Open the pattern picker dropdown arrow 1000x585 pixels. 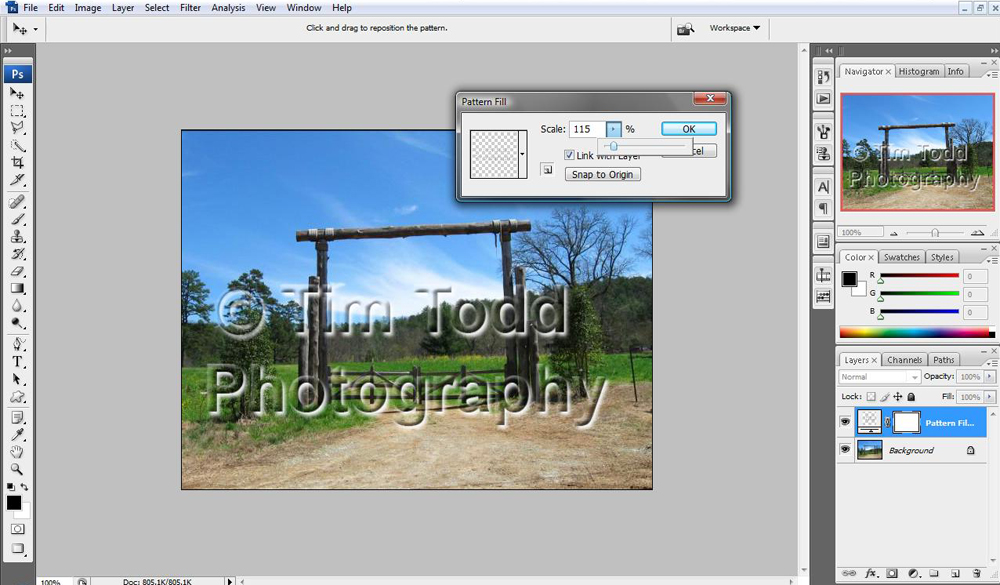(522, 154)
